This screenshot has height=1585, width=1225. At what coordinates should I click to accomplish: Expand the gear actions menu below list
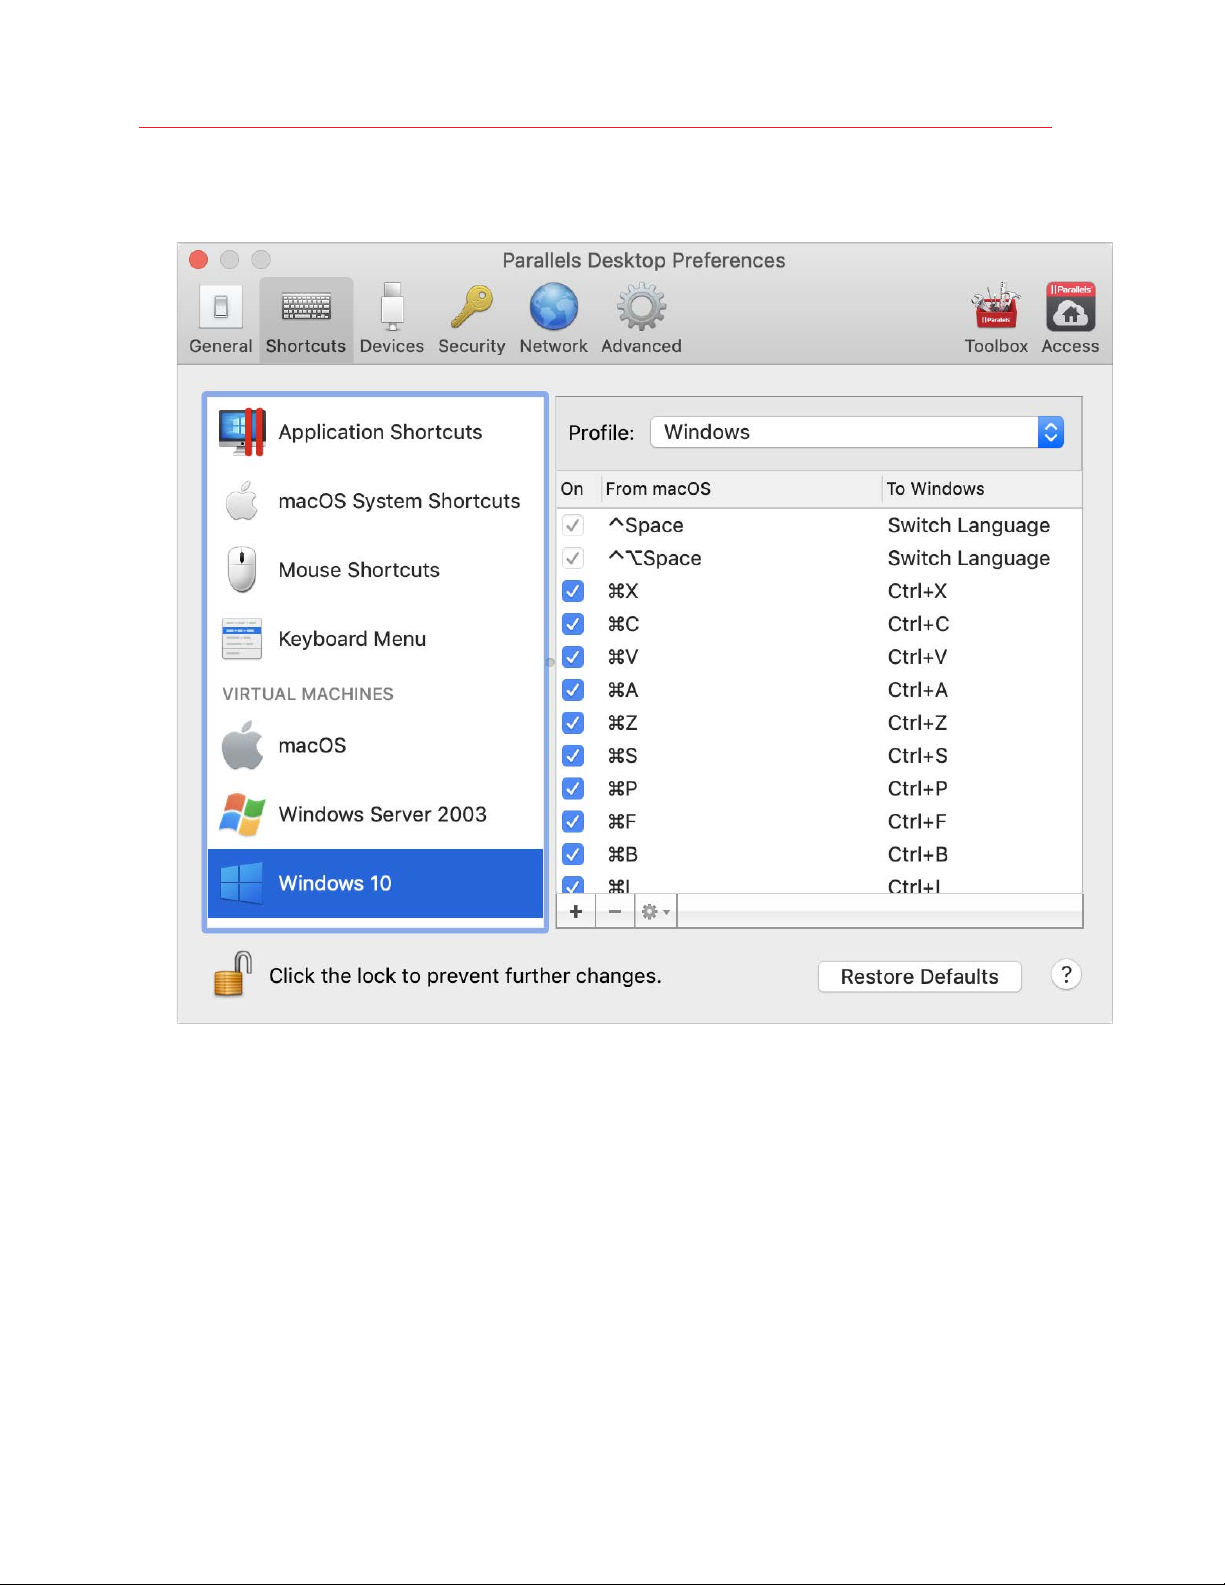click(x=655, y=911)
